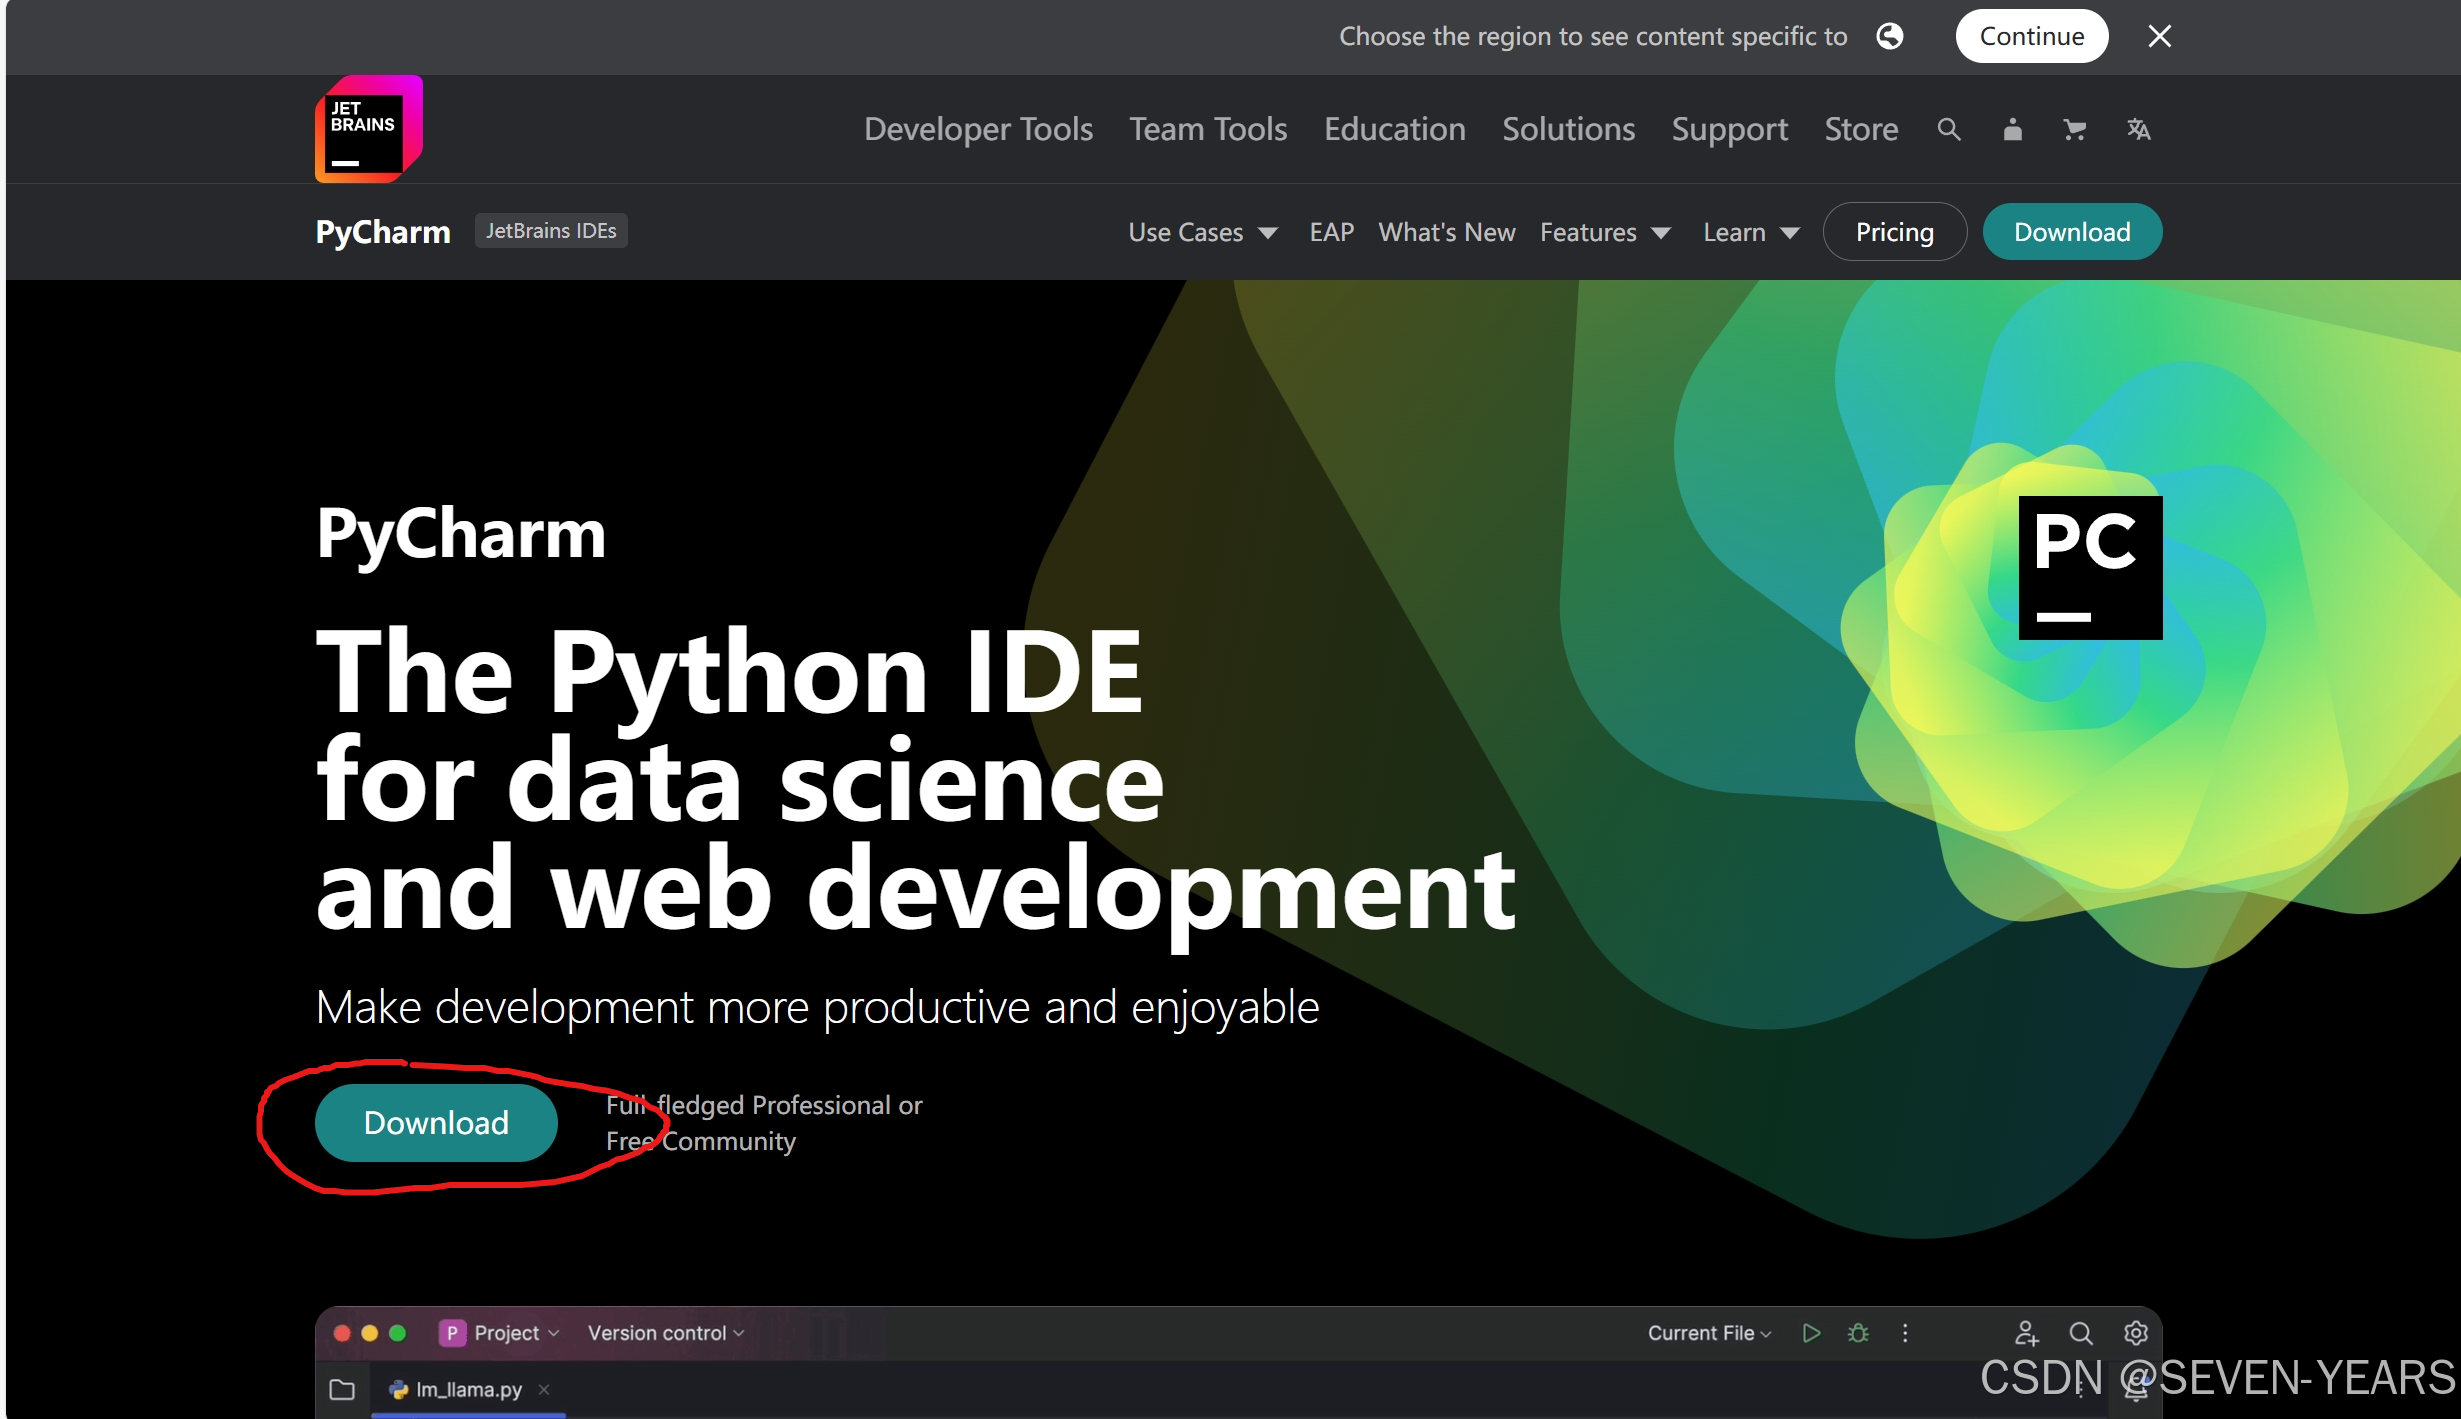Click the large teal Download button
Image resolution: width=2461 pixels, height=1419 pixels.
pos(436,1122)
